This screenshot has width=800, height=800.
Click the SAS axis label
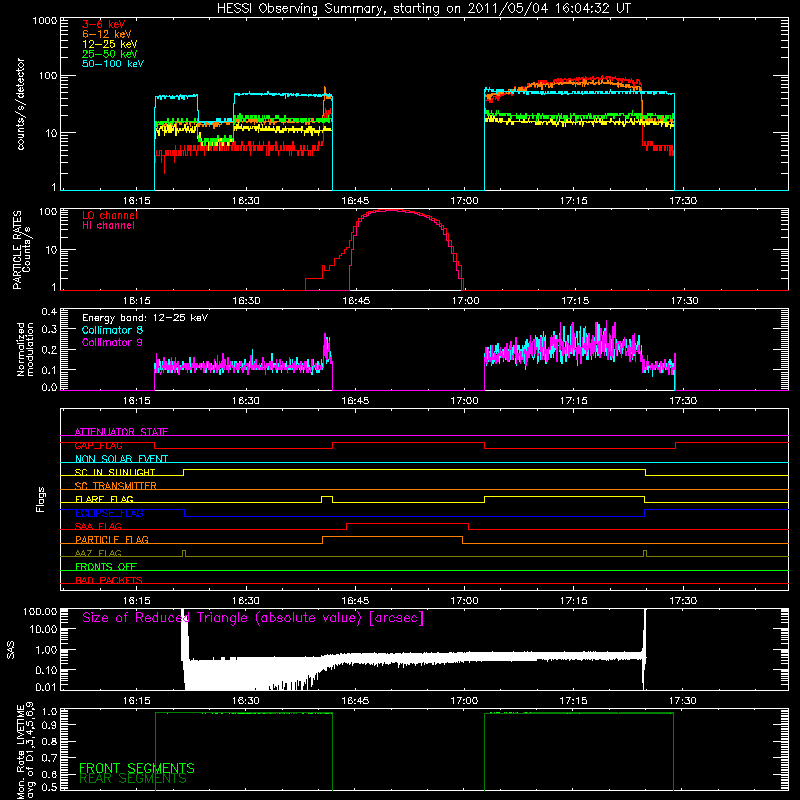[11, 650]
